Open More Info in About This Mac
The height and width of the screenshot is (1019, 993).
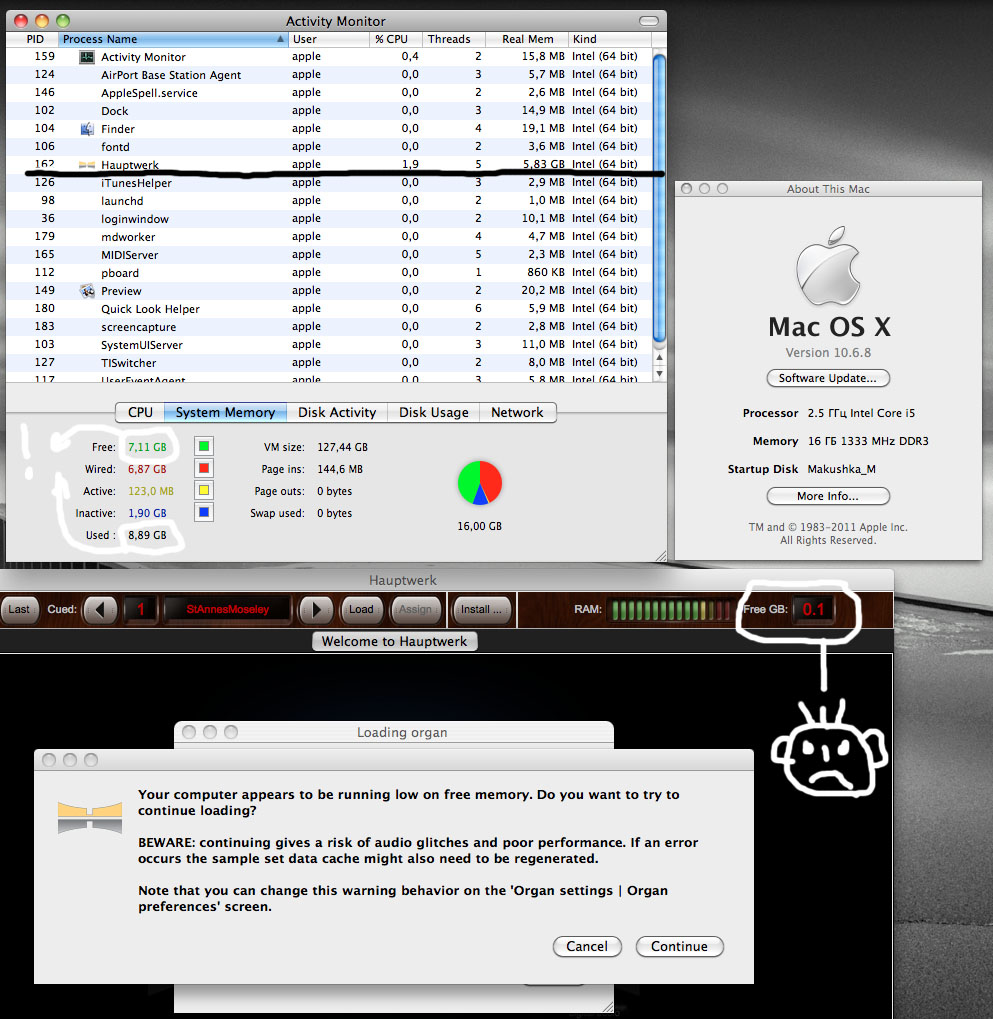828,496
